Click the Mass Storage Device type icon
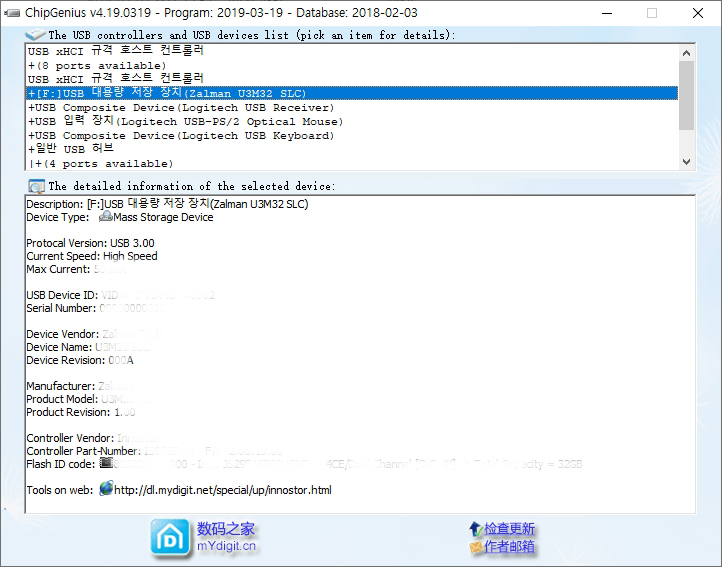Screen dimensions: 722x567 pos(106,216)
